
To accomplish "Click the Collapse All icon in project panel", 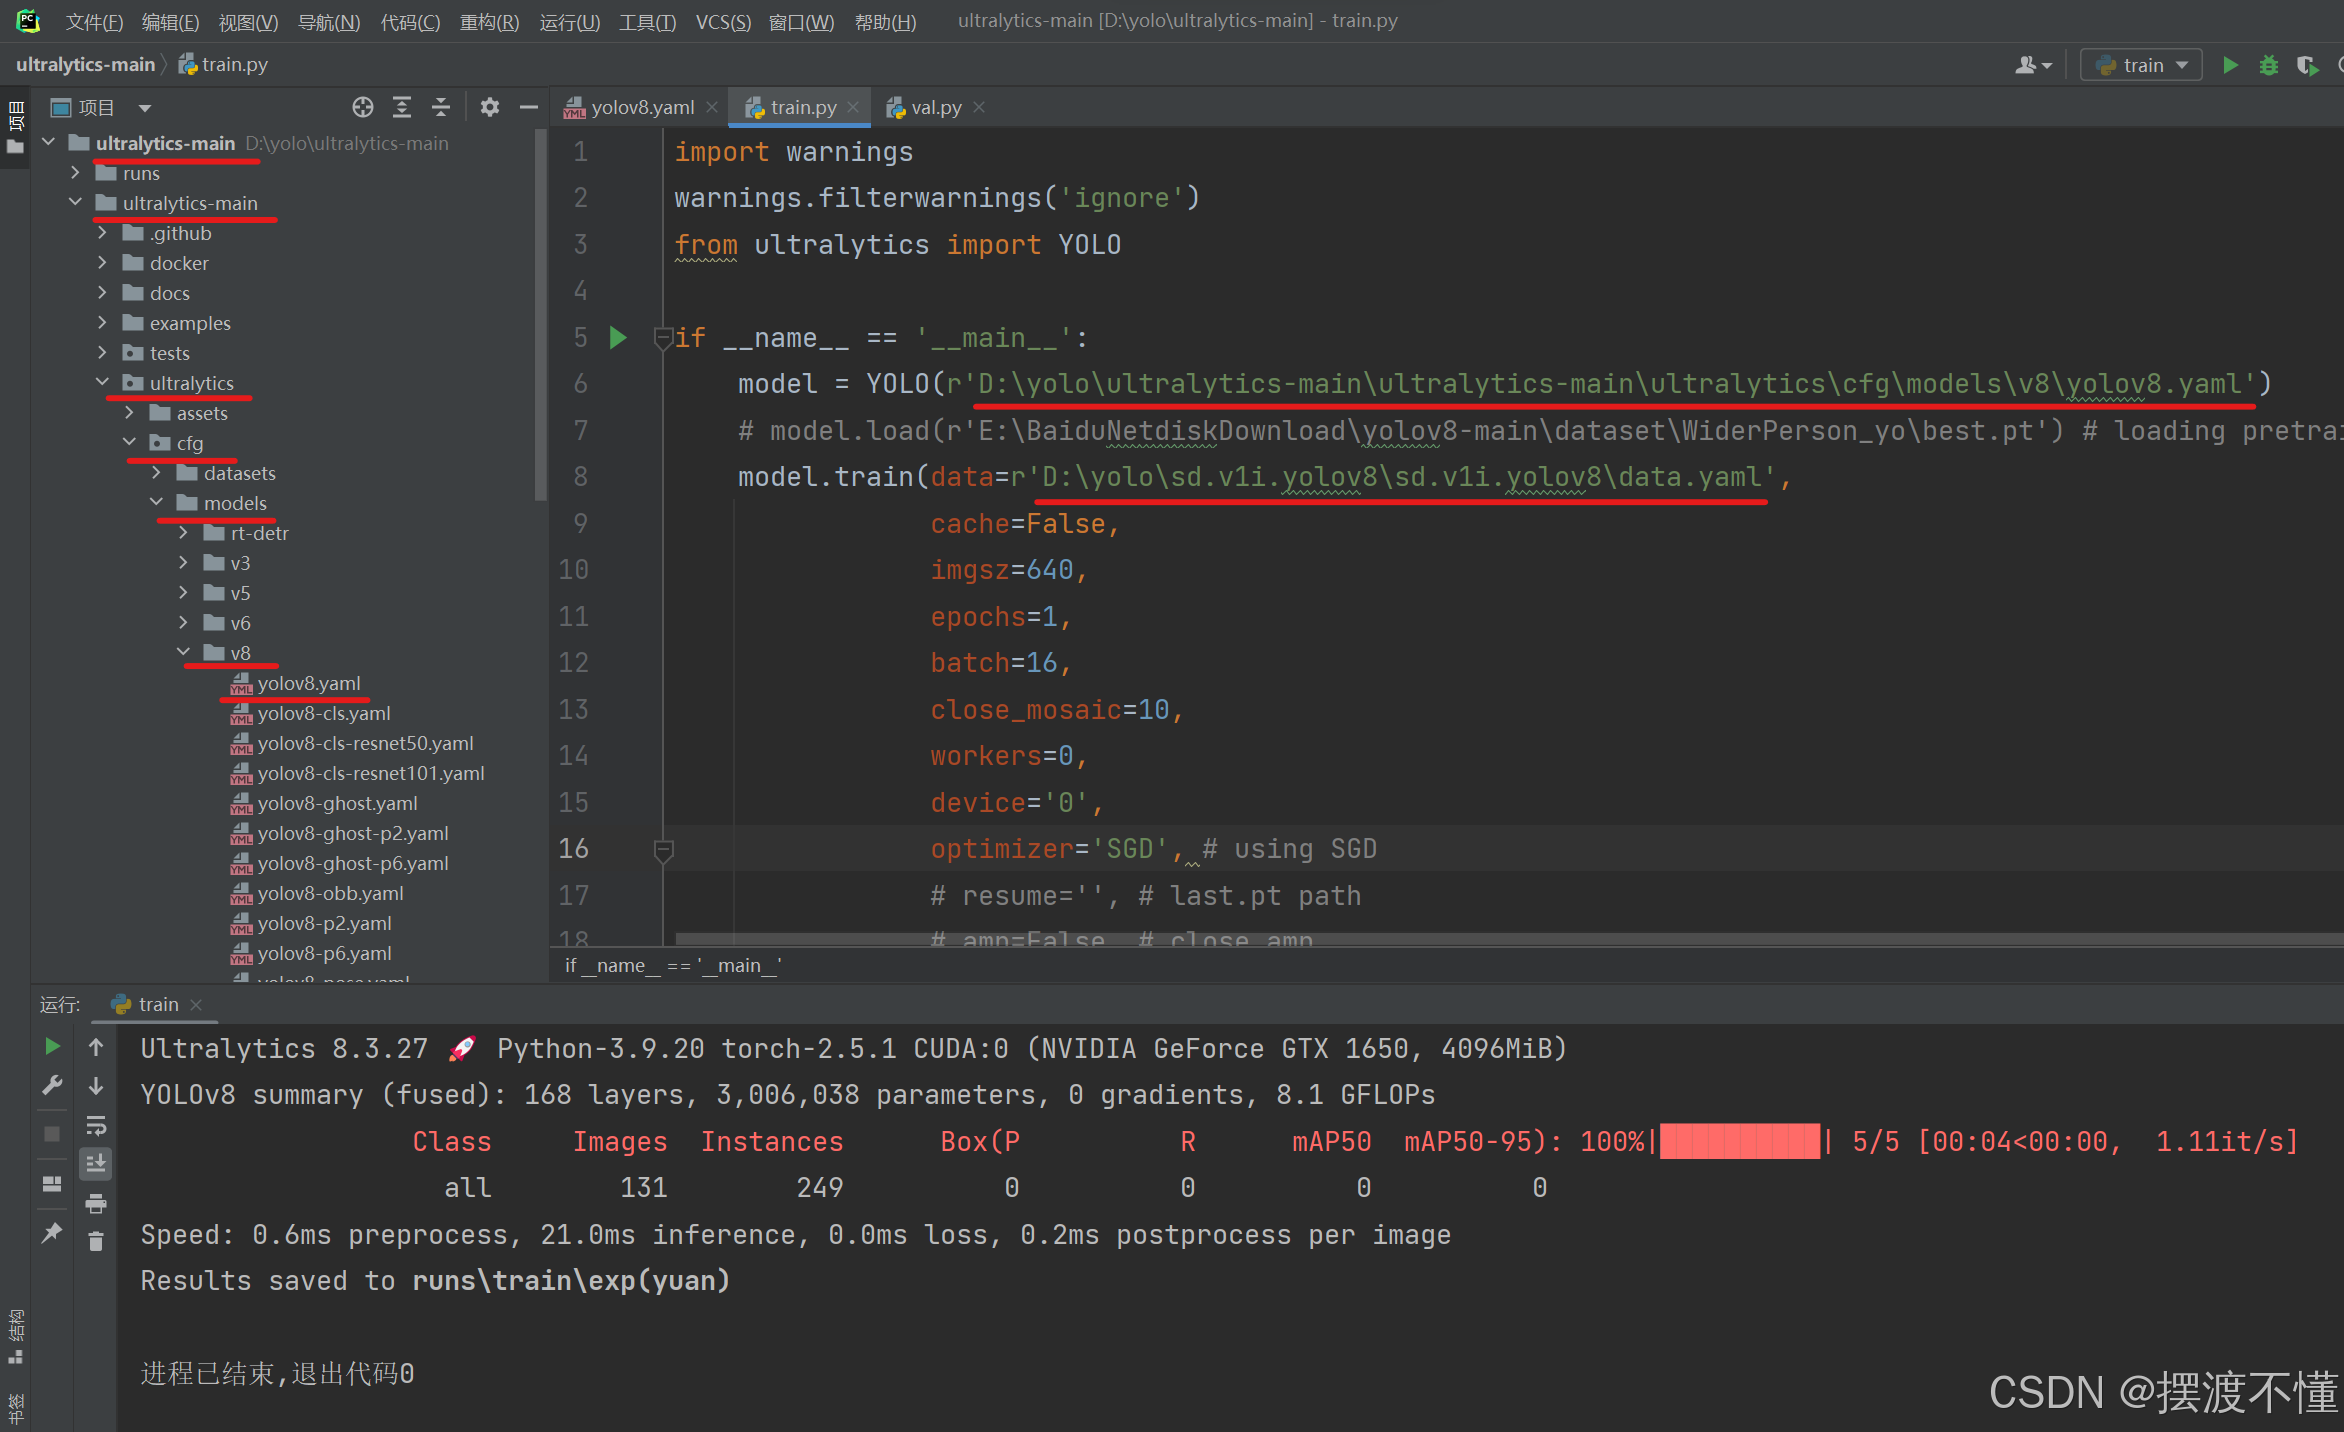I will (441, 107).
